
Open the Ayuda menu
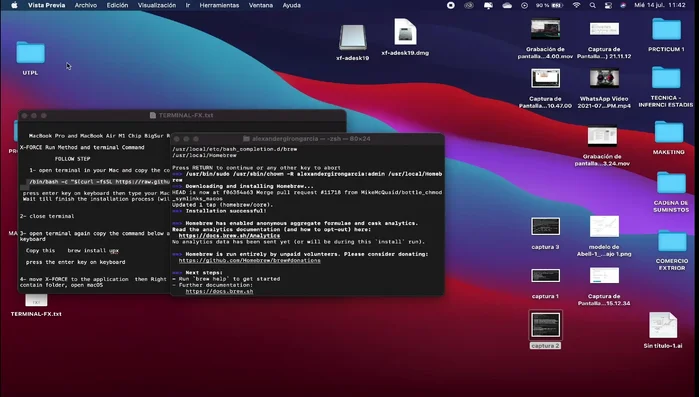coord(292,5)
